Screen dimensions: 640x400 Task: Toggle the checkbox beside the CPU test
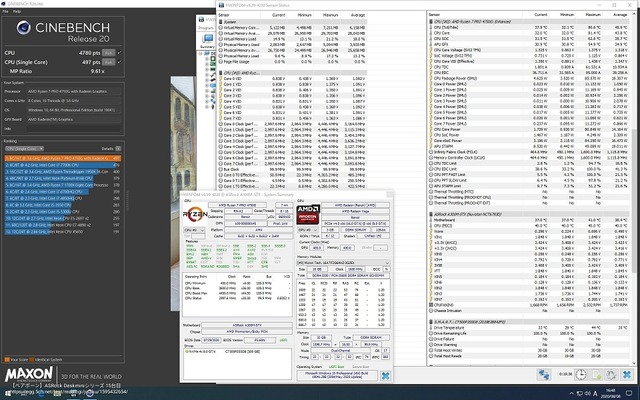[119, 53]
